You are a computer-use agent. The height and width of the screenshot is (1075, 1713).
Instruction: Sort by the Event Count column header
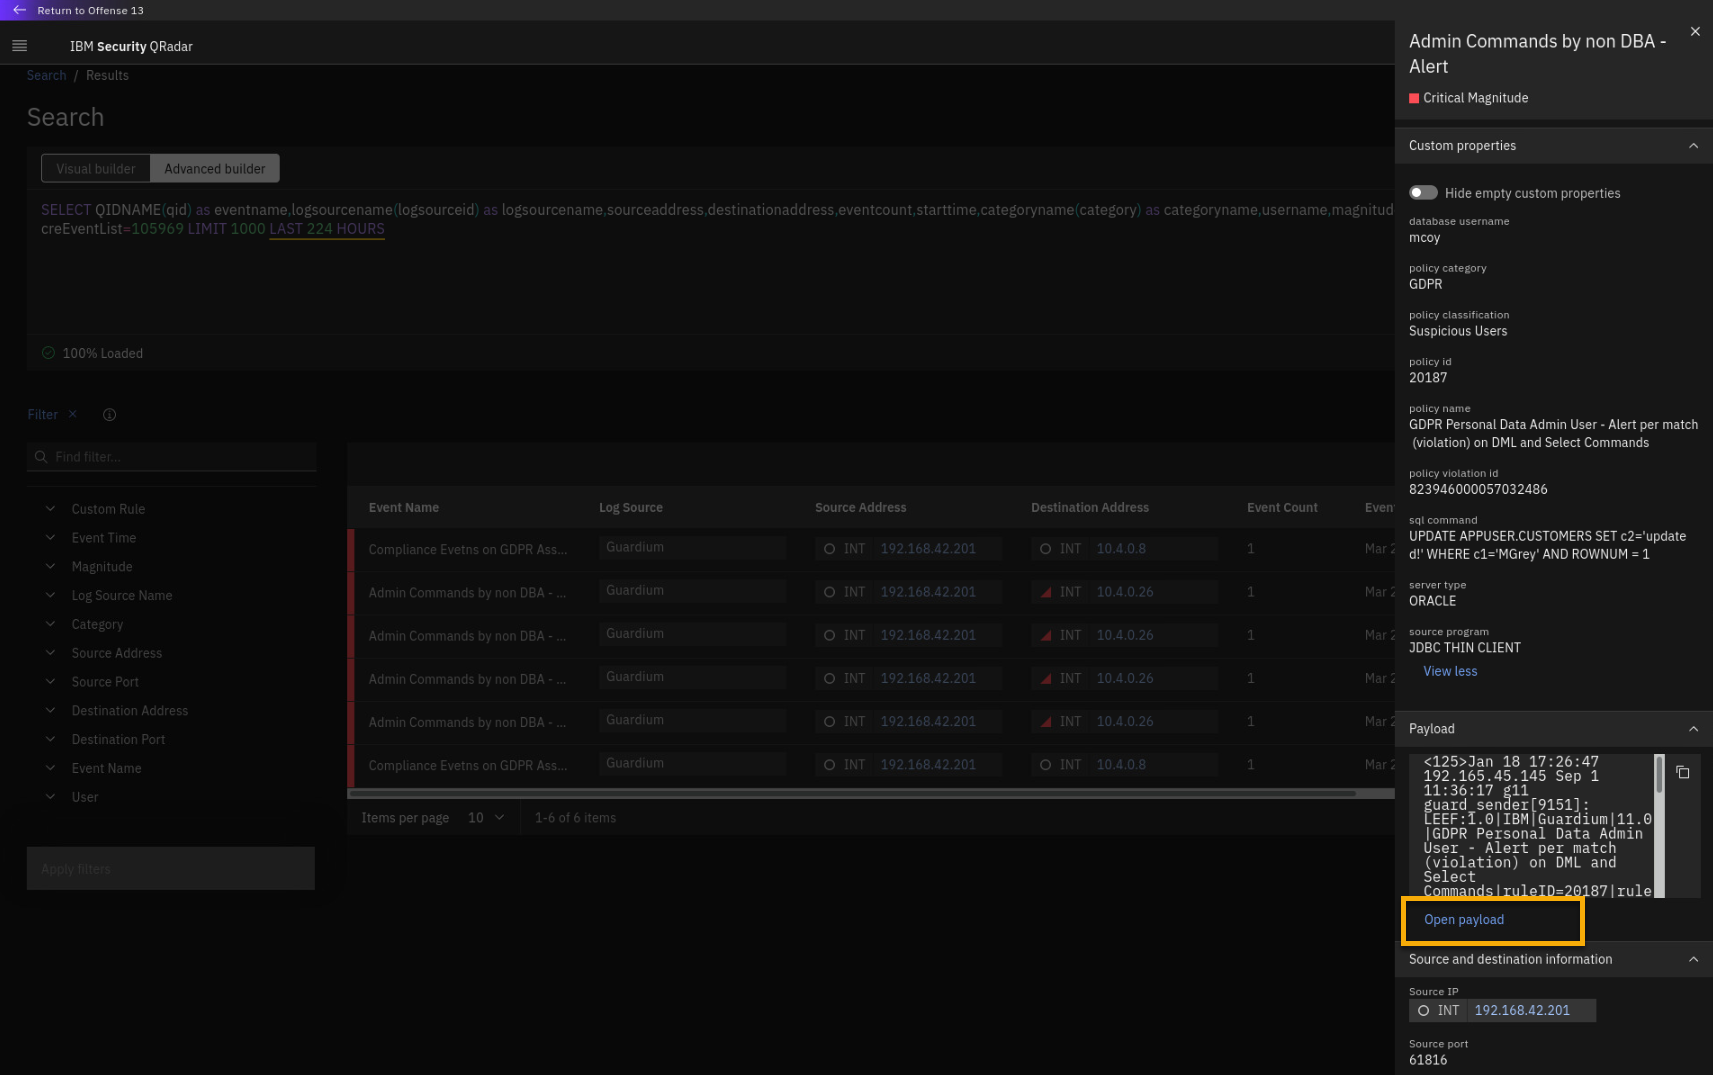1282,508
